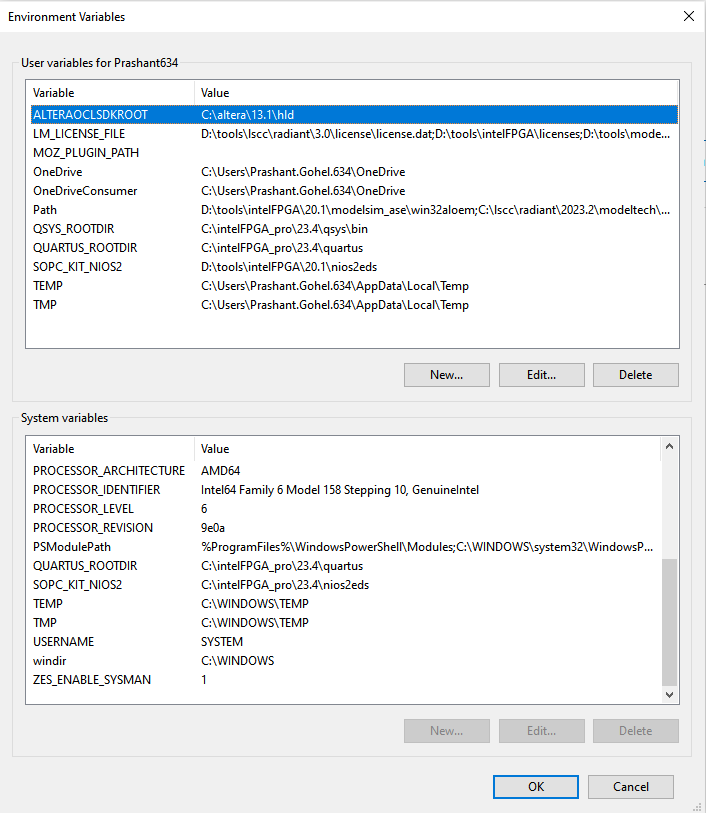Select the PROCESSOR_ARCHITECTURE system variable
This screenshot has height=813, width=706.
pos(109,471)
